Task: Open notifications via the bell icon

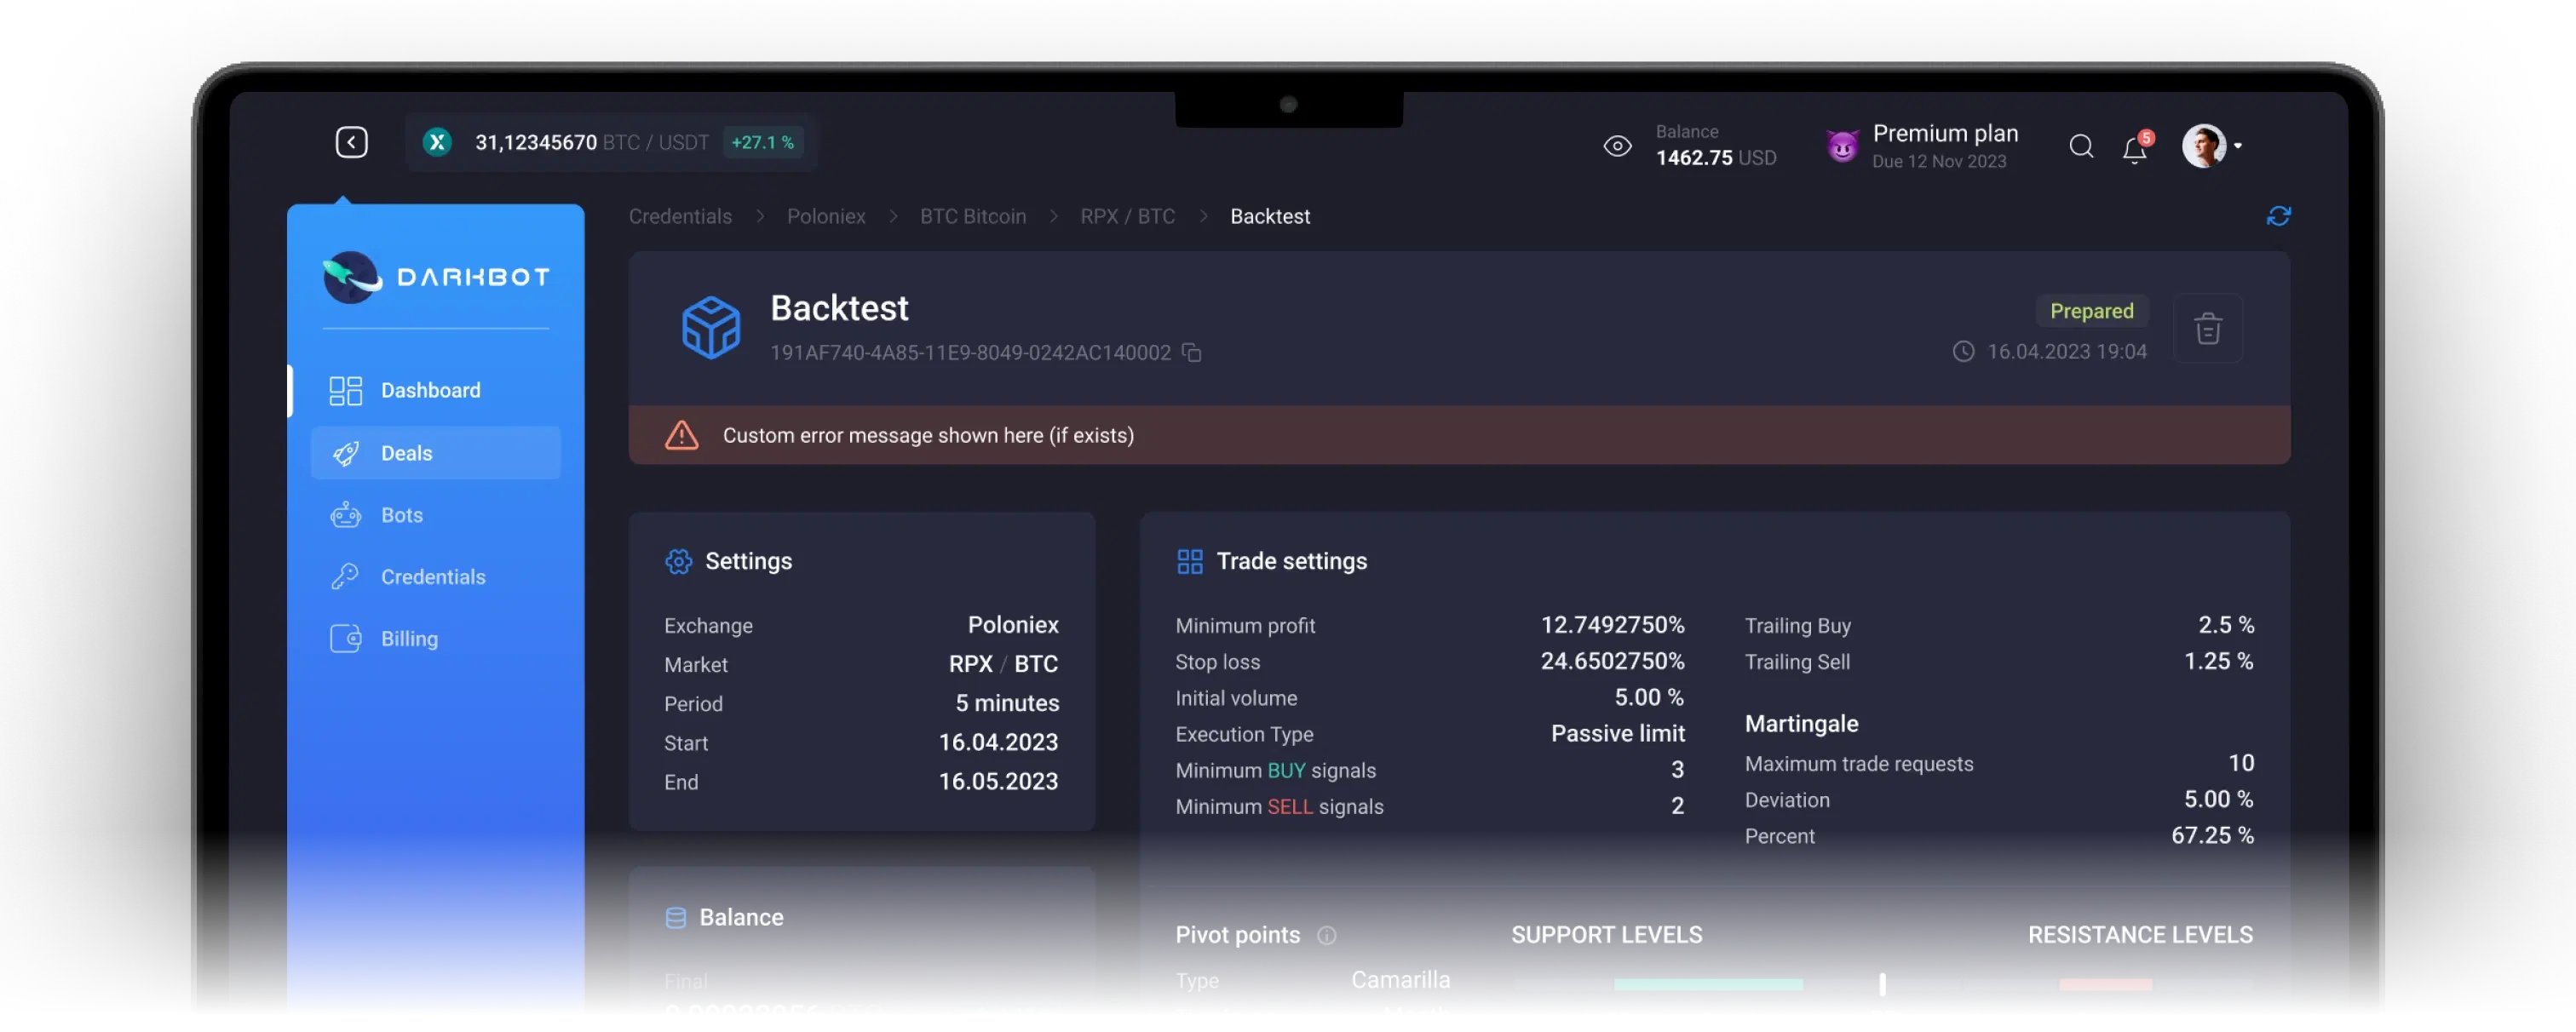Action: click(2134, 148)
